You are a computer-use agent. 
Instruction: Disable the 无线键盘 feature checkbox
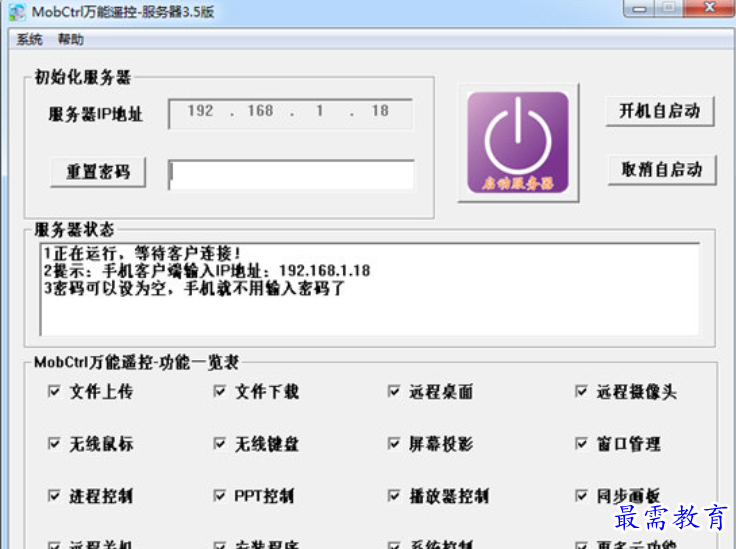pos(219,443)
